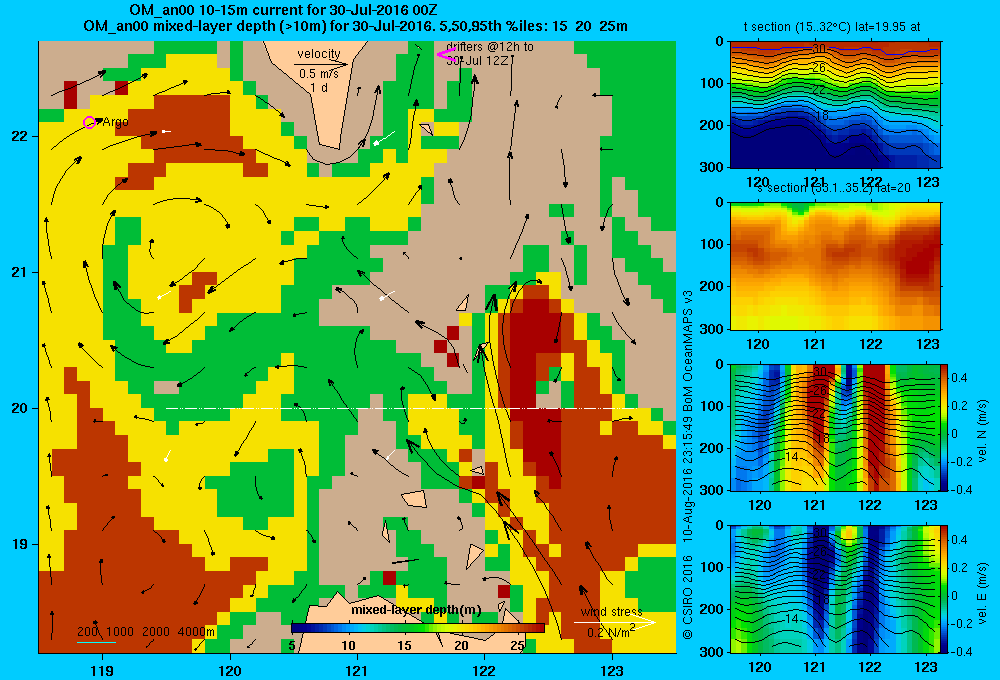This screenshot has width=1000, height=680.
Task: Open the eastward velocity section panel
Action: click(835, 589)
